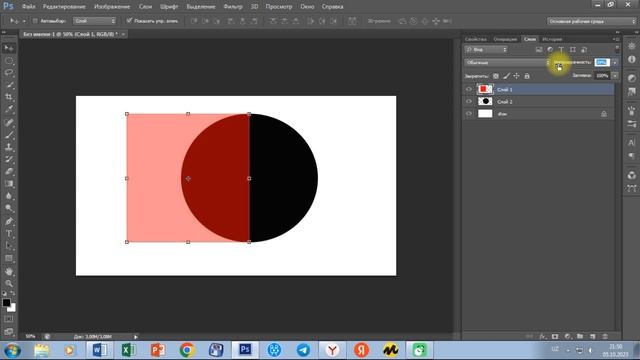
Task: Click the opacity value field
Action: click(x=602, y=62)
